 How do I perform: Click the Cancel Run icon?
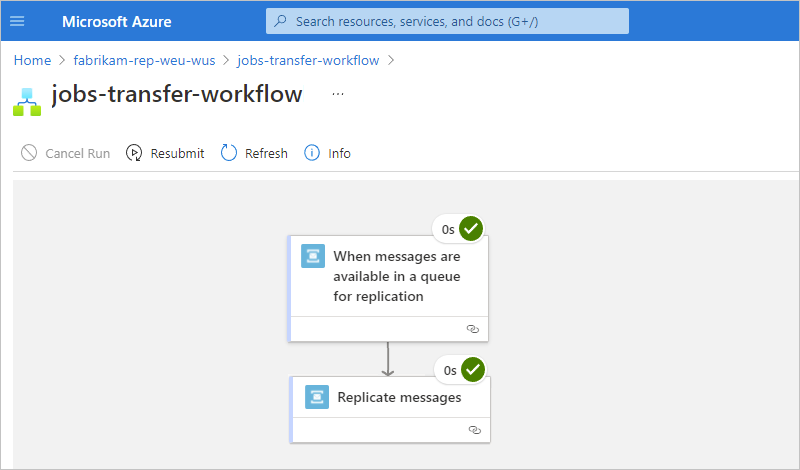pyautogui.click(x=29, y=153)
